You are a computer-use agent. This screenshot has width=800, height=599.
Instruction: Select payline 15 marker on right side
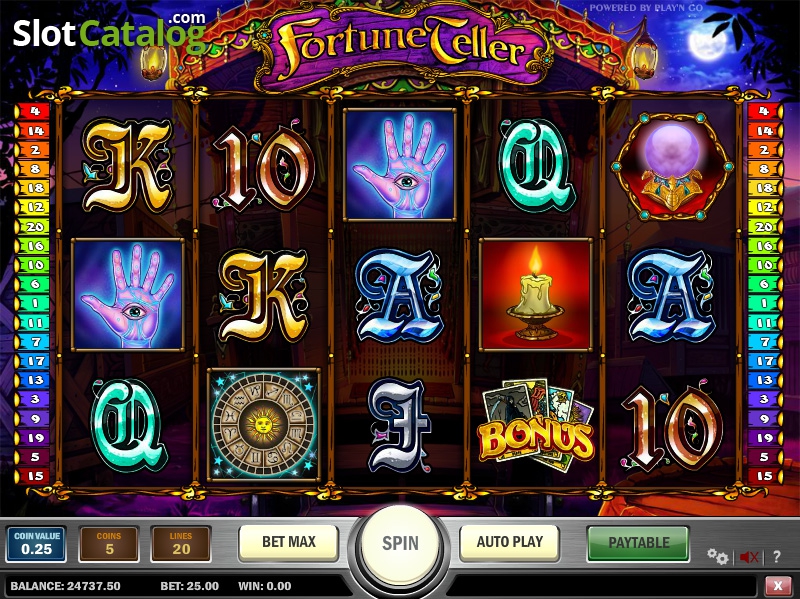[764, 476]
